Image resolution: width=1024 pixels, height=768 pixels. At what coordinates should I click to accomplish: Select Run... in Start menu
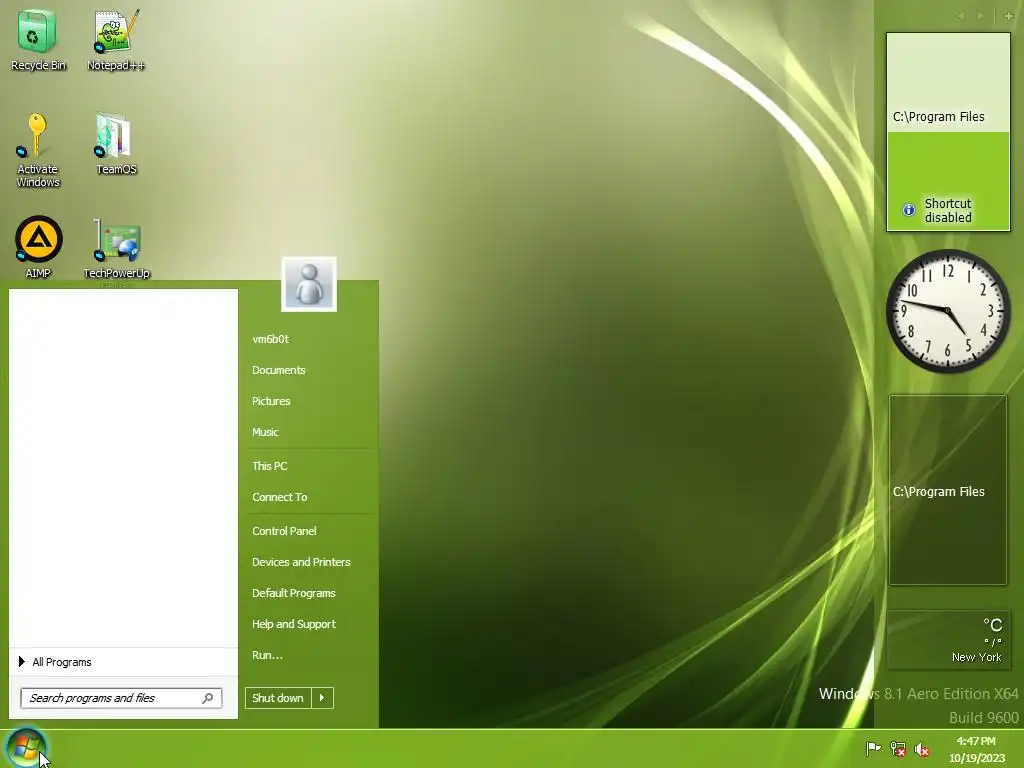(267, 655)
